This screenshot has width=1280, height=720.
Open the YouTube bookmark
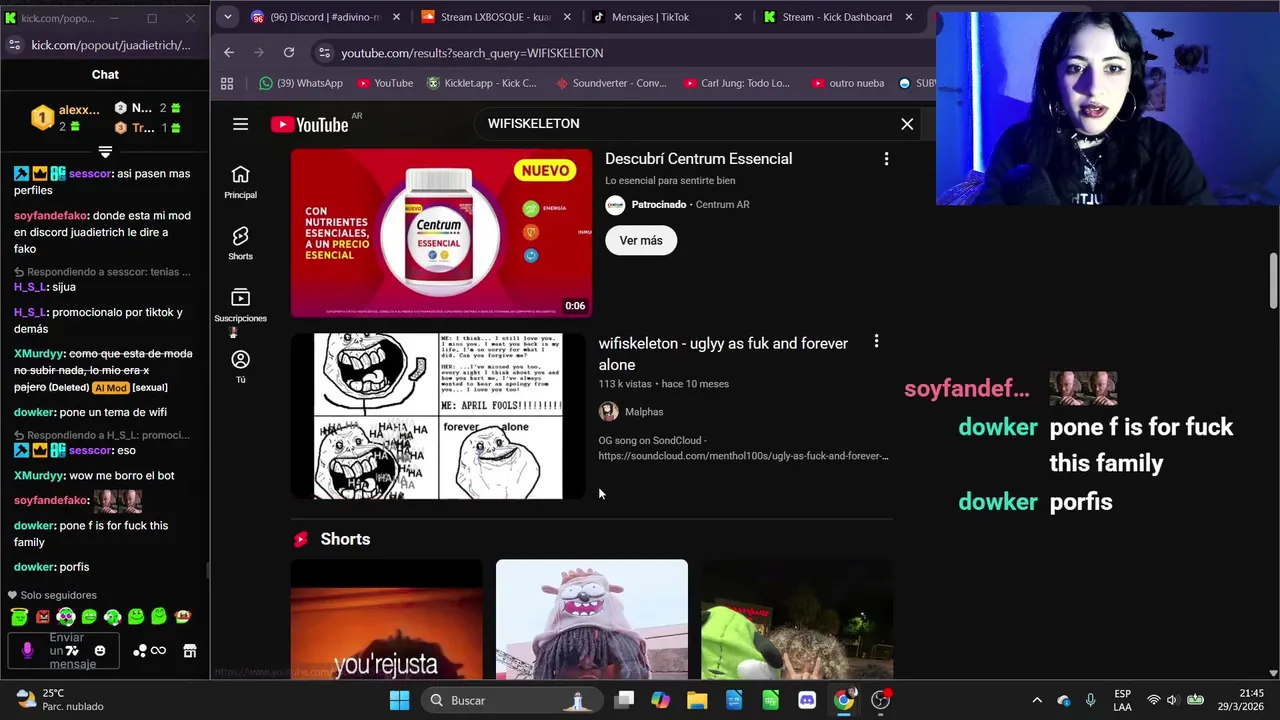click(384, 83)
